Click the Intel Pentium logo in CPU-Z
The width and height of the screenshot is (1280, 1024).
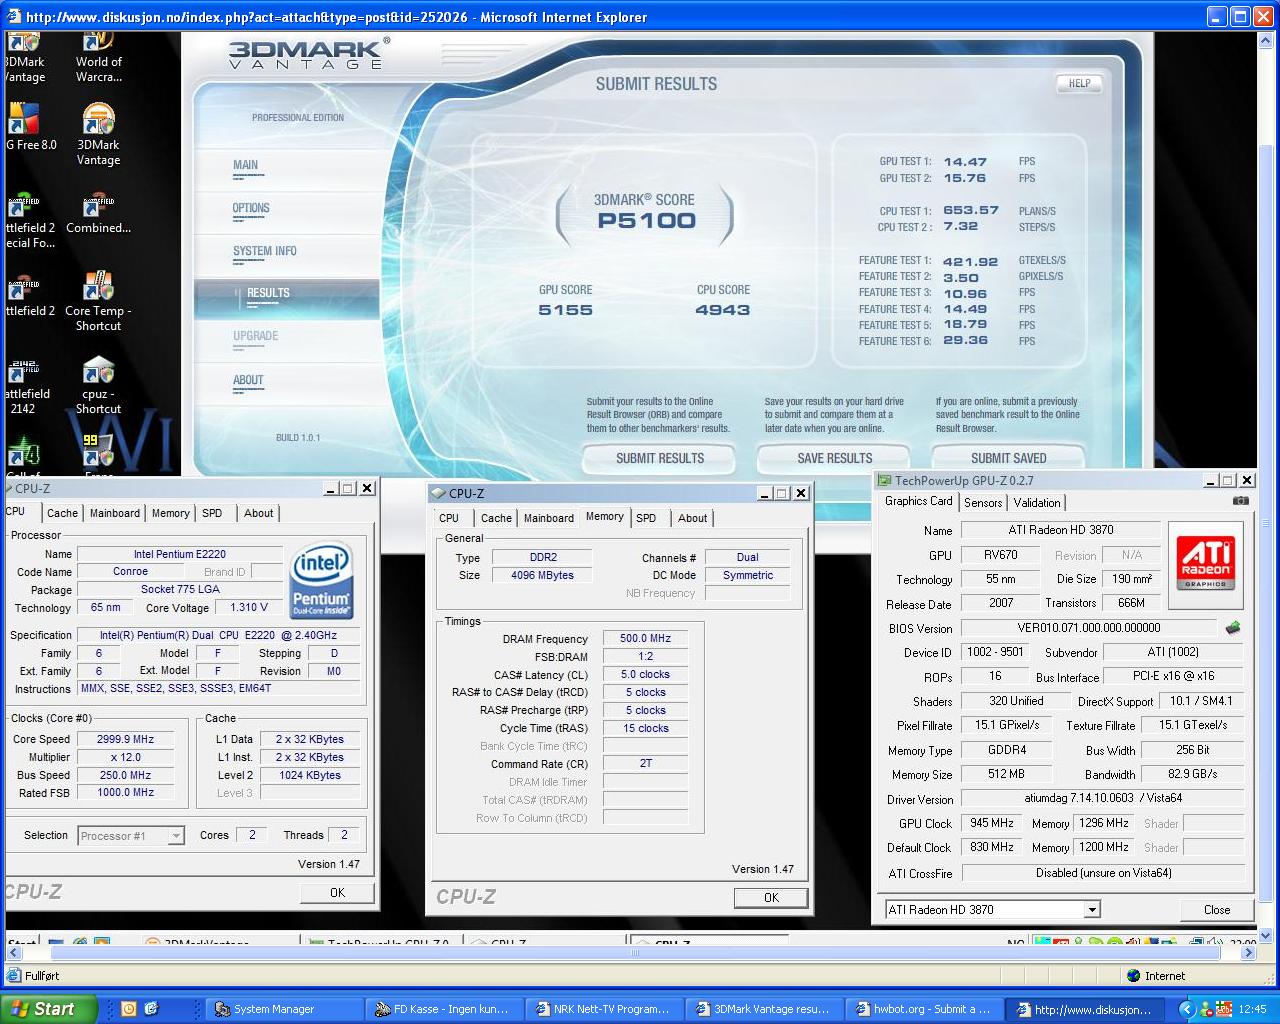(321, 581)
